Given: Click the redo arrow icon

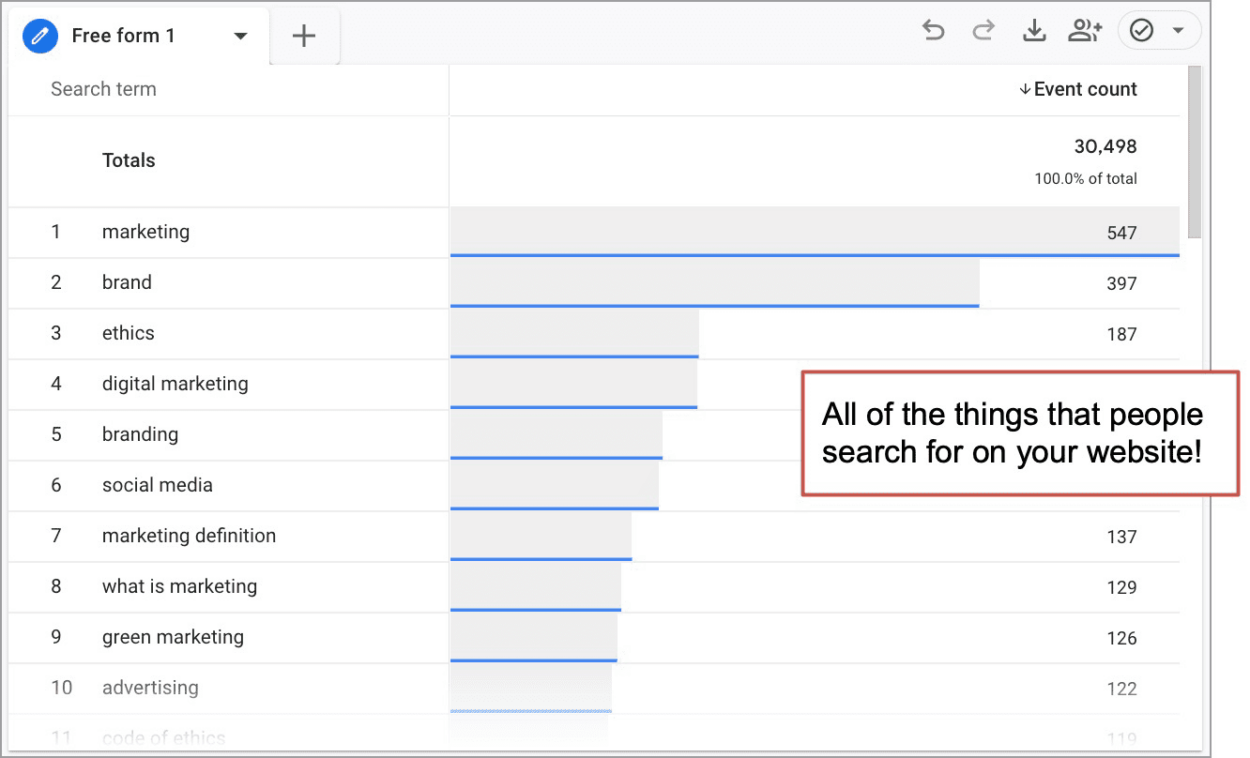Looking at the screenshot, I should [x=983, y=32].
